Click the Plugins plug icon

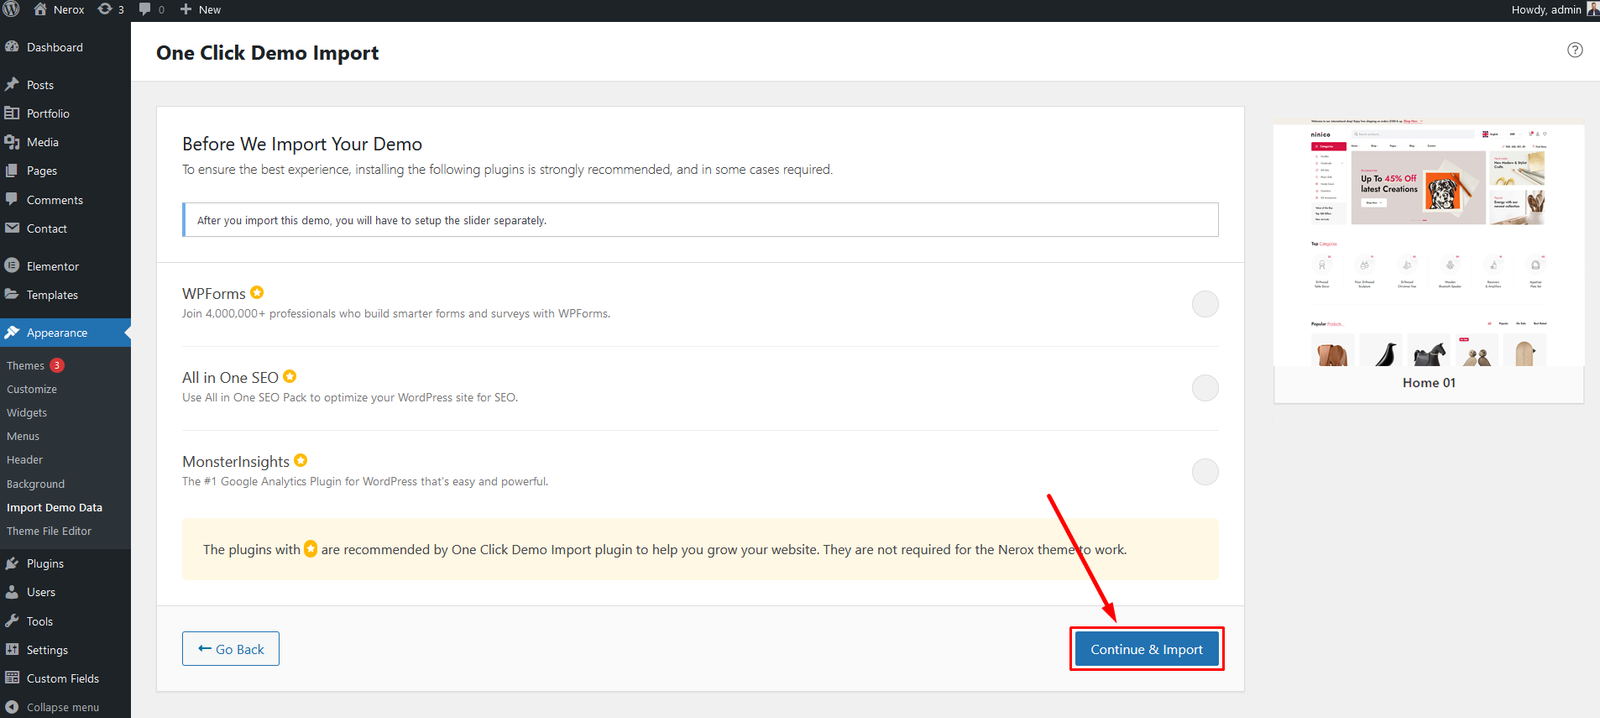tap(12, 563)
